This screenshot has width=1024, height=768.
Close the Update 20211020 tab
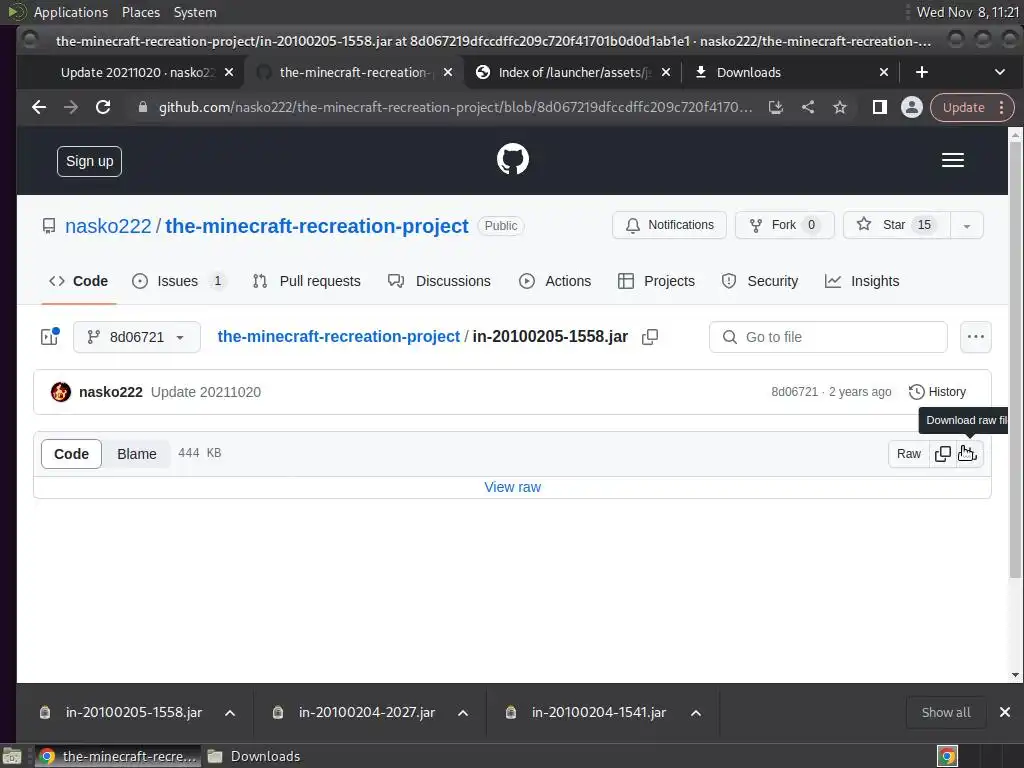click(229, 72)
